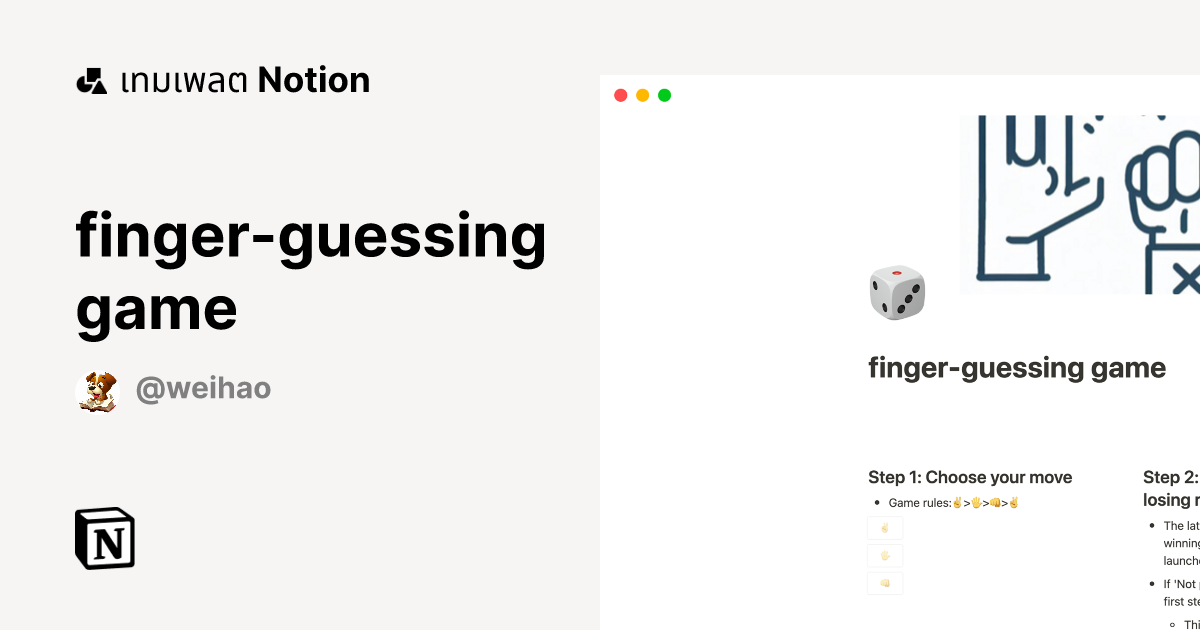Click the Notion cube logo

(x=105, y=539)
